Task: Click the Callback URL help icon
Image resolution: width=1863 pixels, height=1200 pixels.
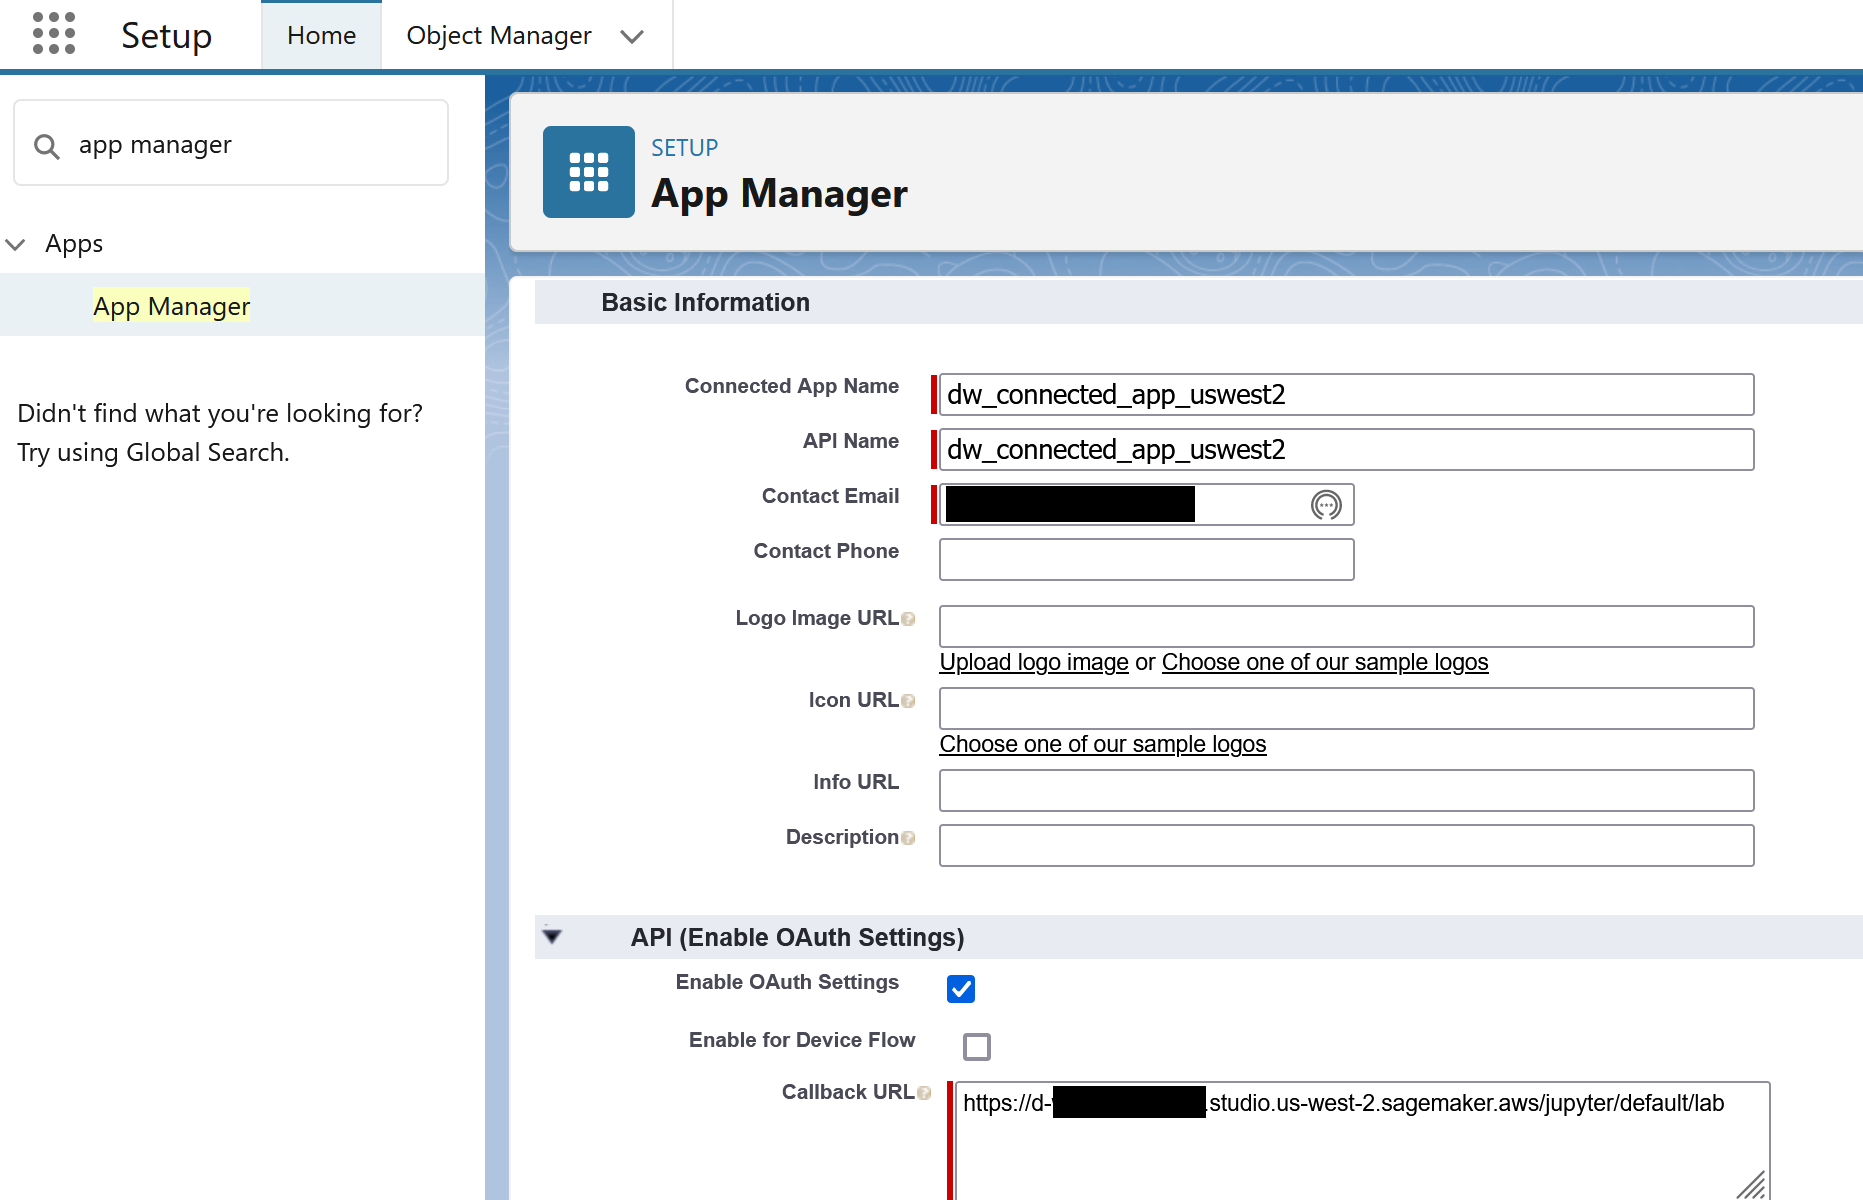Action: coord(924,1093)
